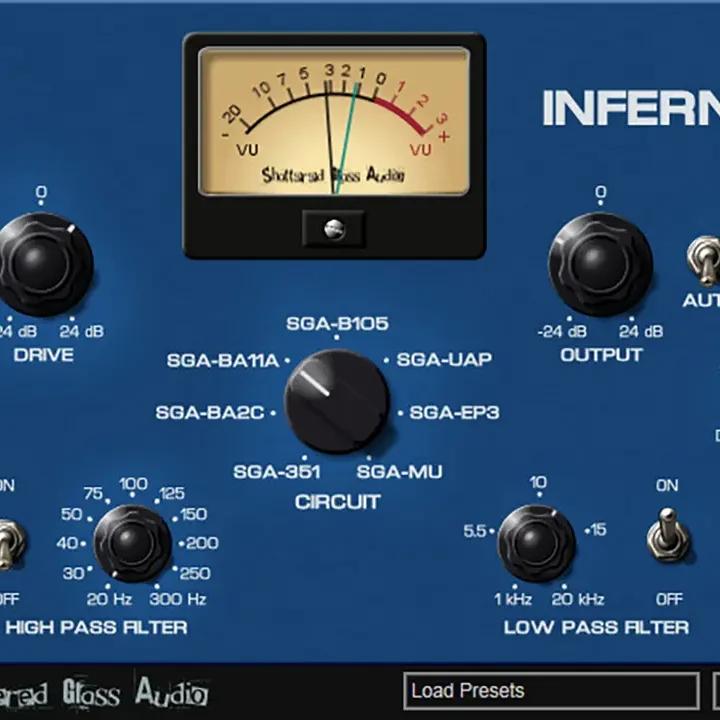Switch circuit to SGA-351

pos(276,472)
